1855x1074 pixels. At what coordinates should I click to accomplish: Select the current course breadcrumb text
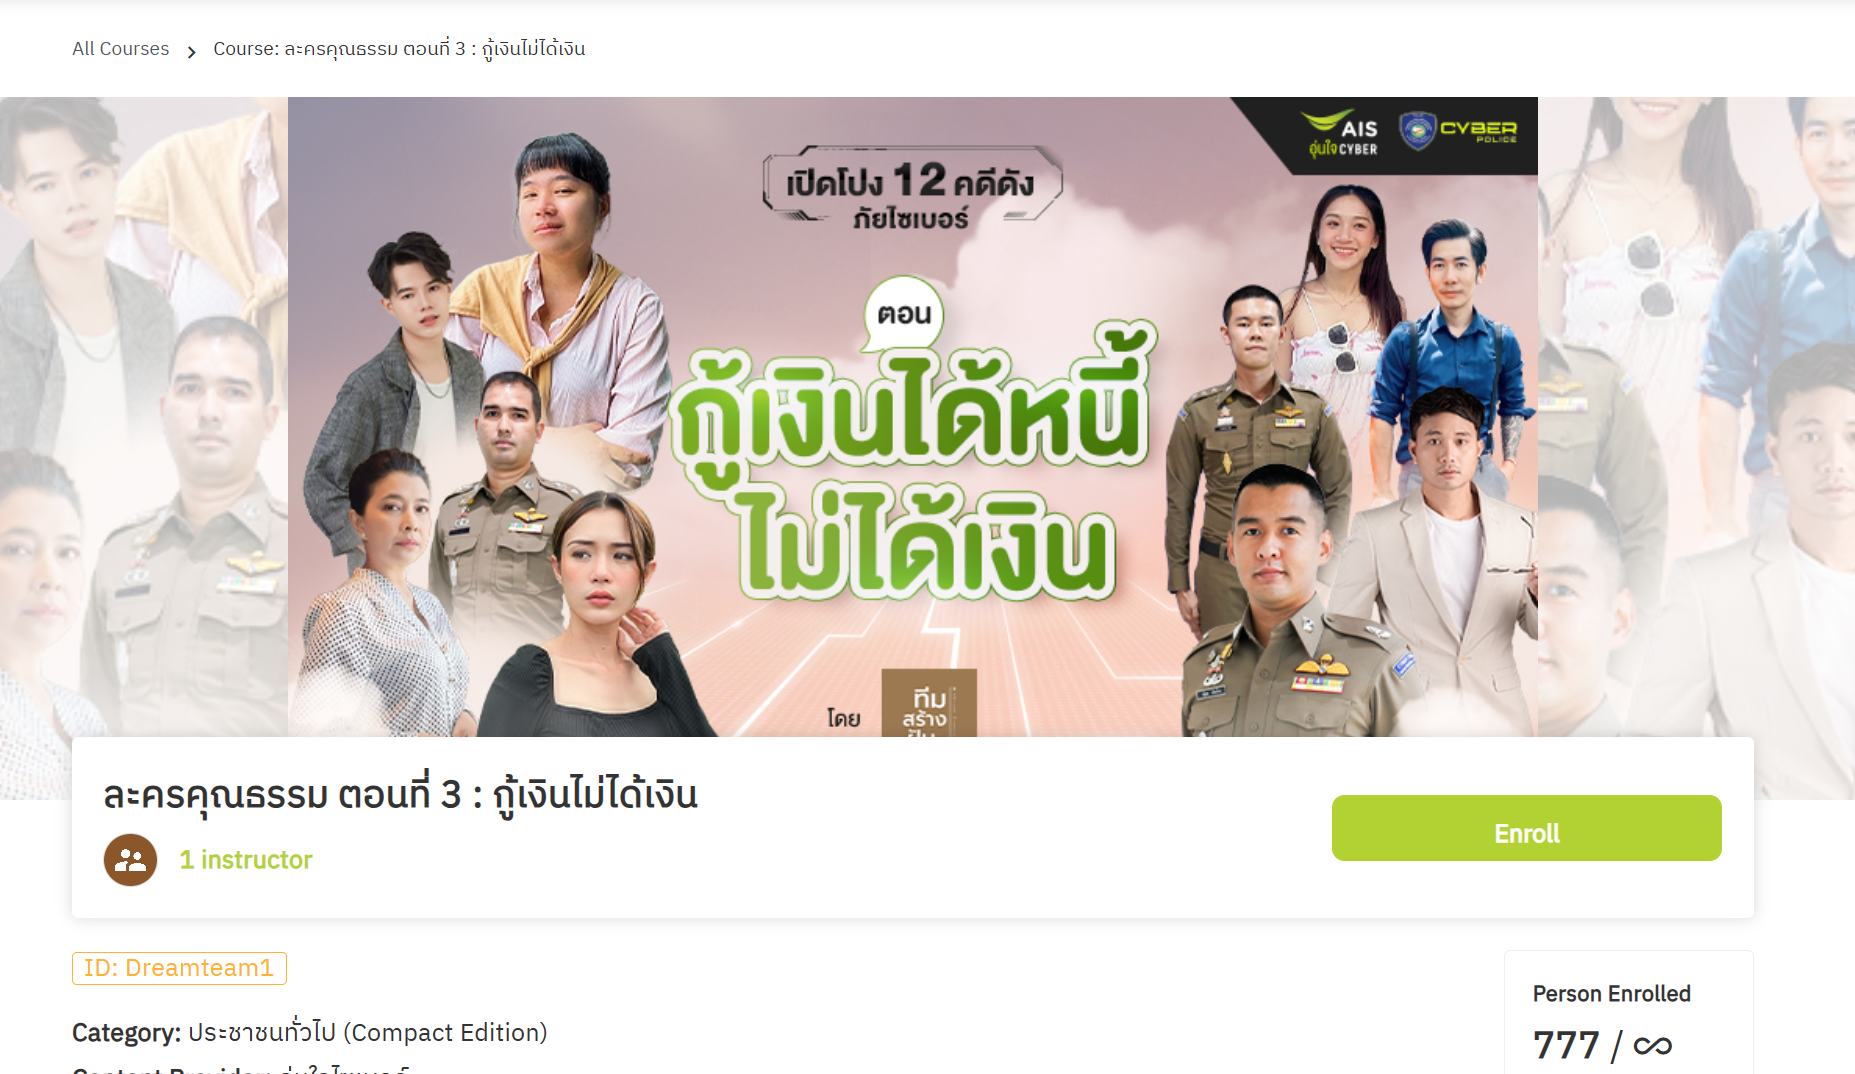[x=399, y=49]
